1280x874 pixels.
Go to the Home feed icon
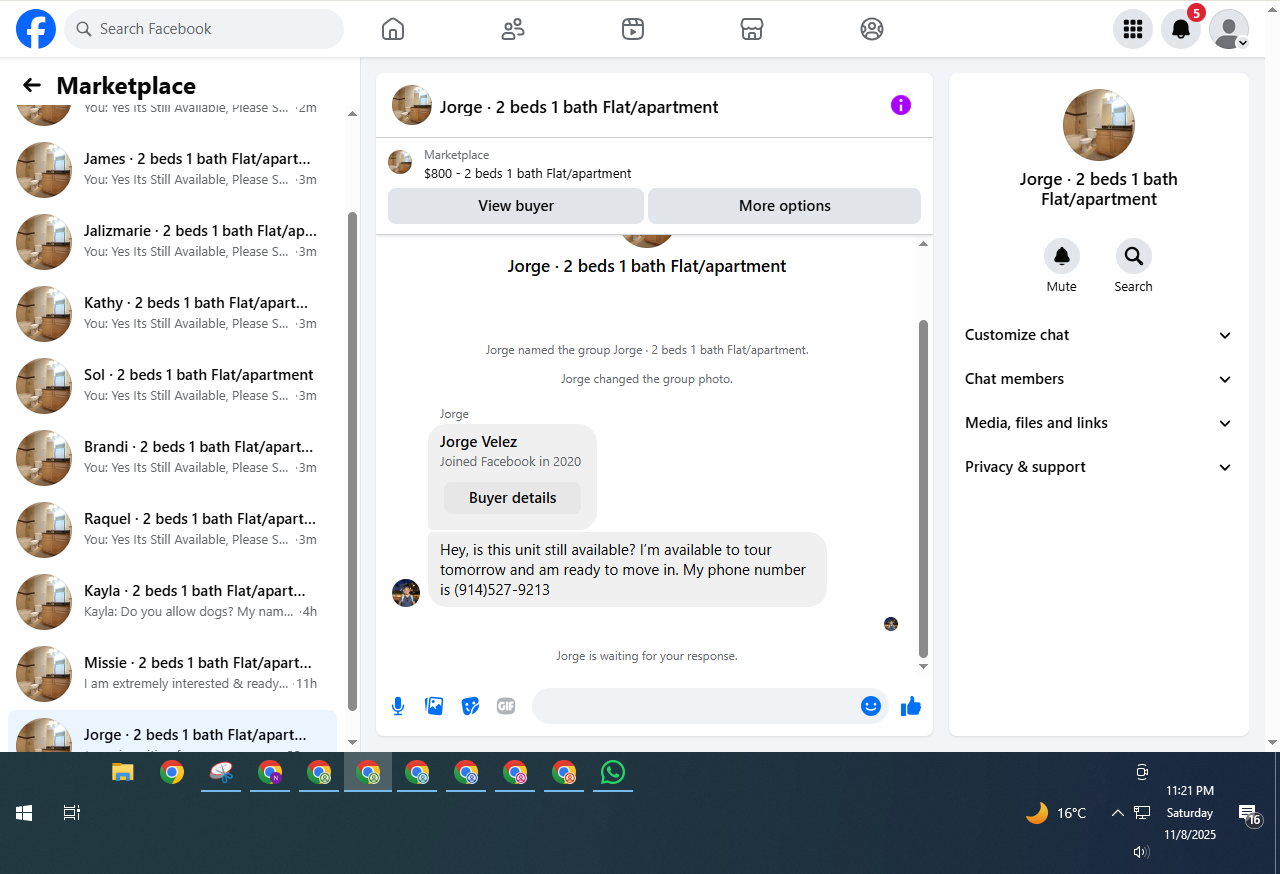coord(393,29)
